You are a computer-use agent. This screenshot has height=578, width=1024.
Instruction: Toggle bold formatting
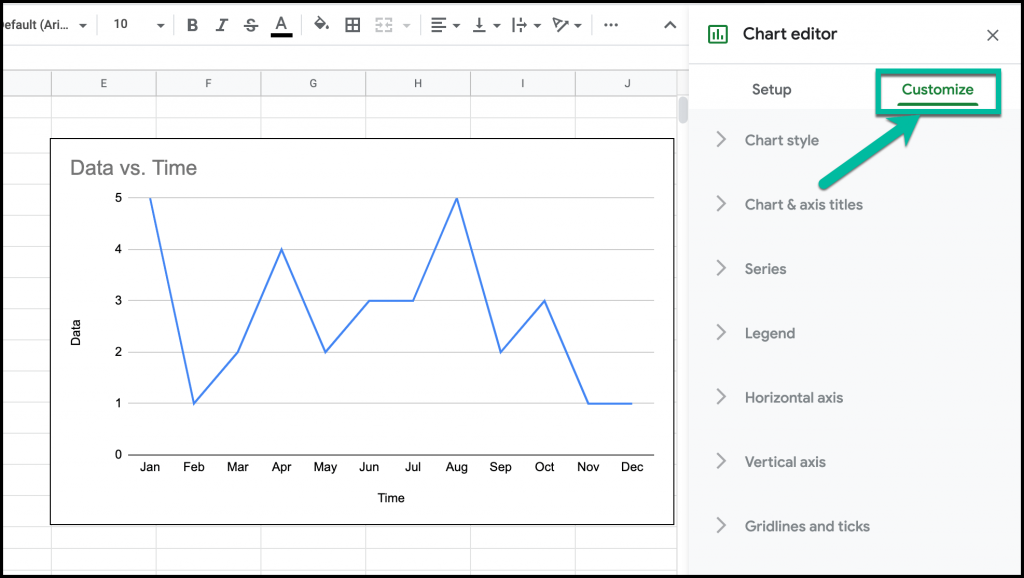(192, 25)
